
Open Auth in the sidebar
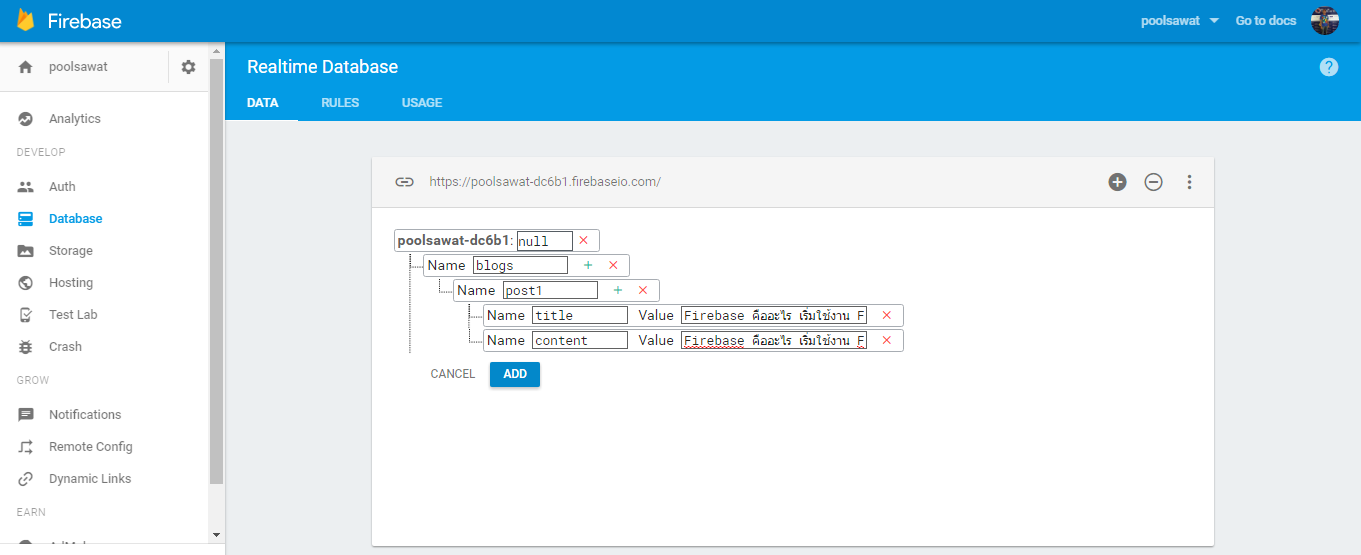coord(62,187)
